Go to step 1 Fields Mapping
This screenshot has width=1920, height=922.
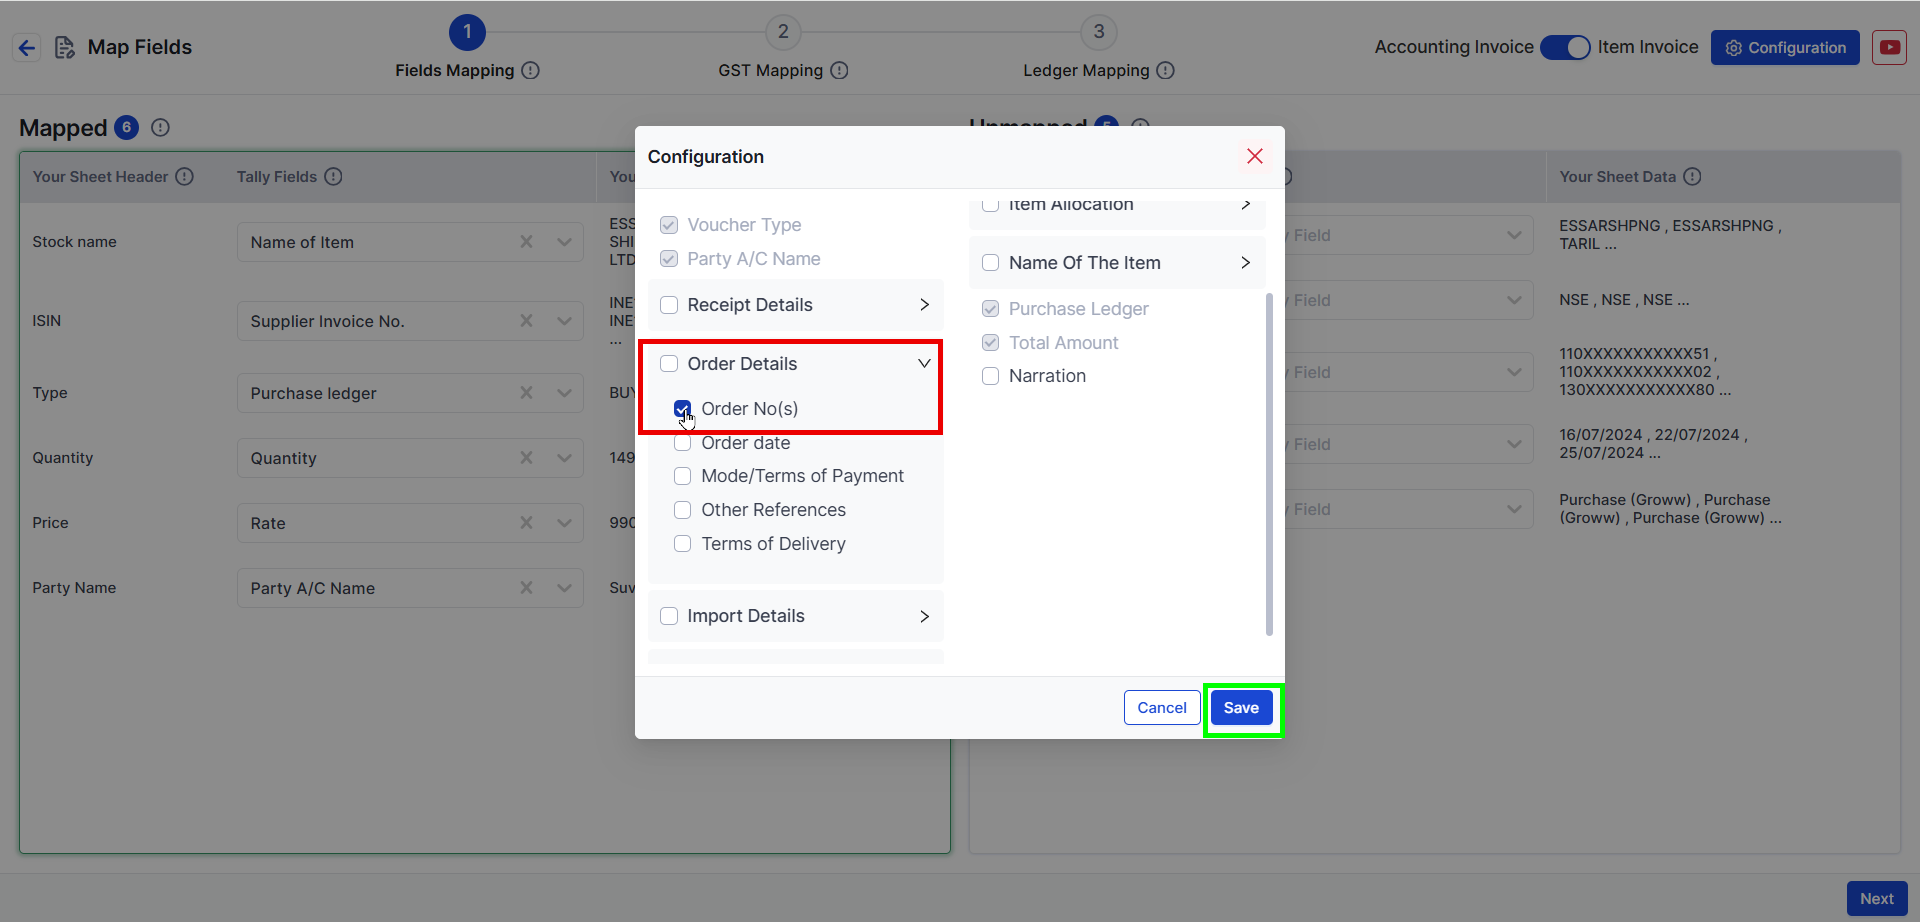[x=467, y=32]
